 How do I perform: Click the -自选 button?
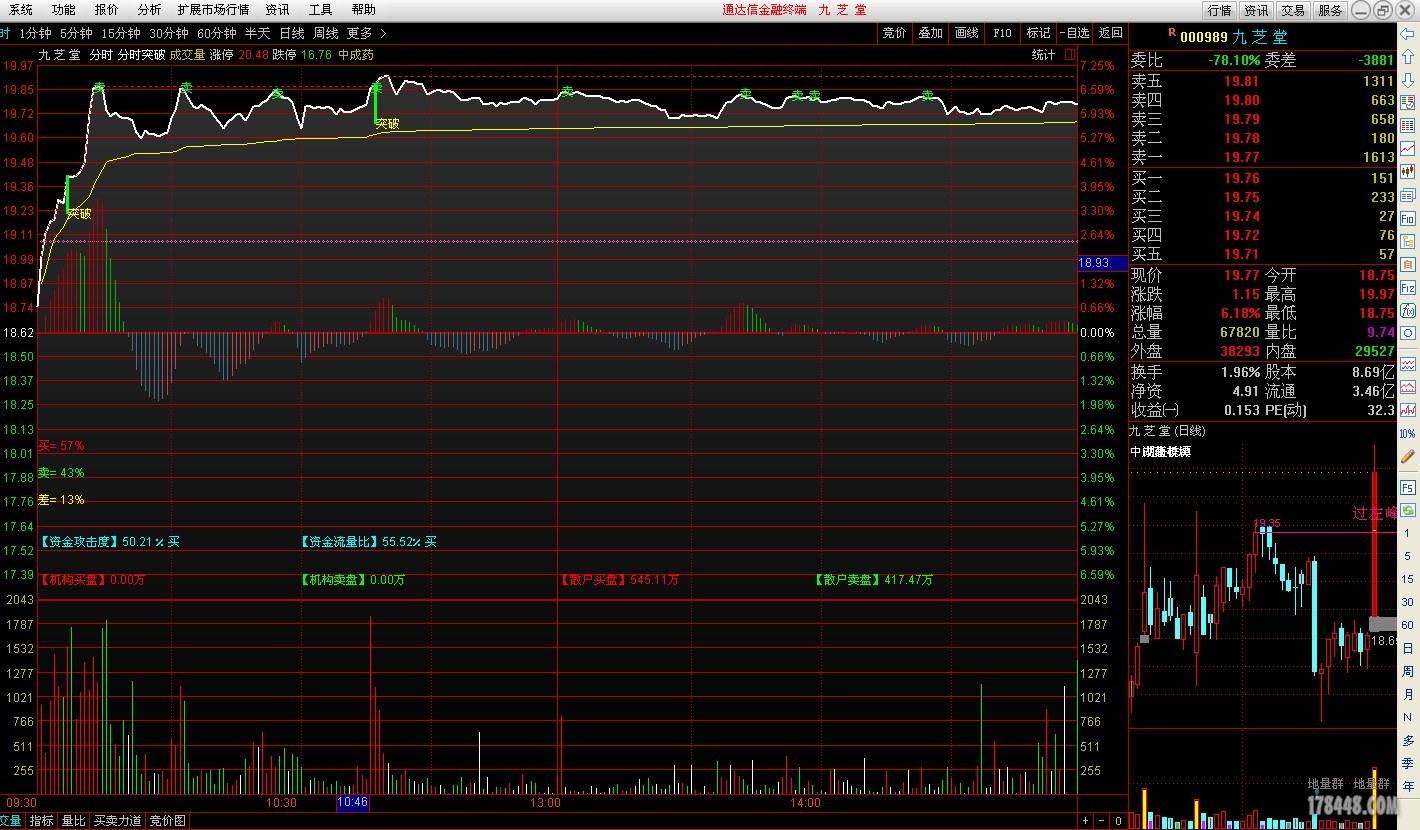[x=1075, y=33]
